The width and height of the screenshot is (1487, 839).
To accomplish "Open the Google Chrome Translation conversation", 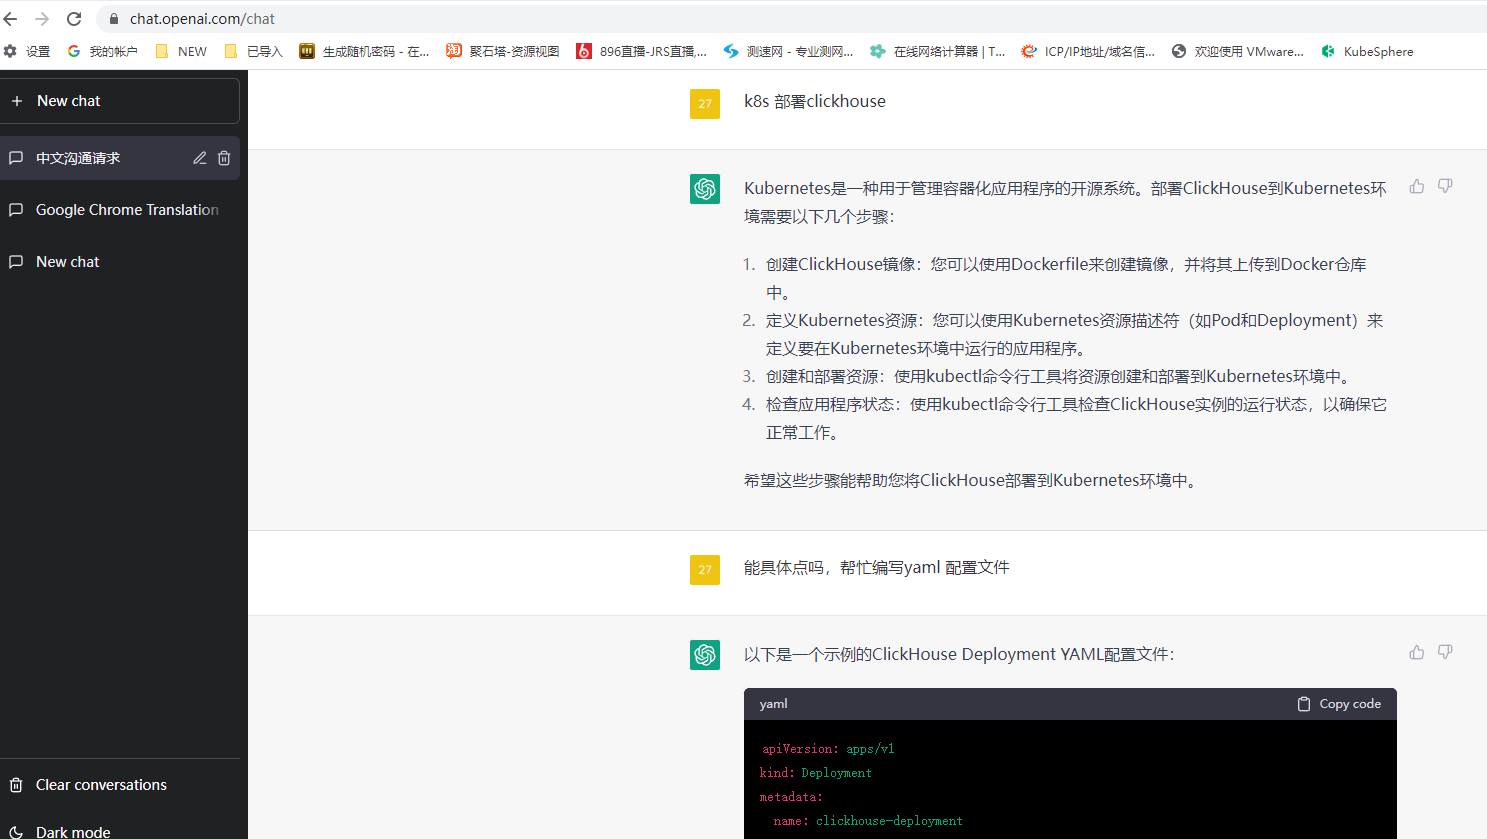I will [x=126, y=210].
